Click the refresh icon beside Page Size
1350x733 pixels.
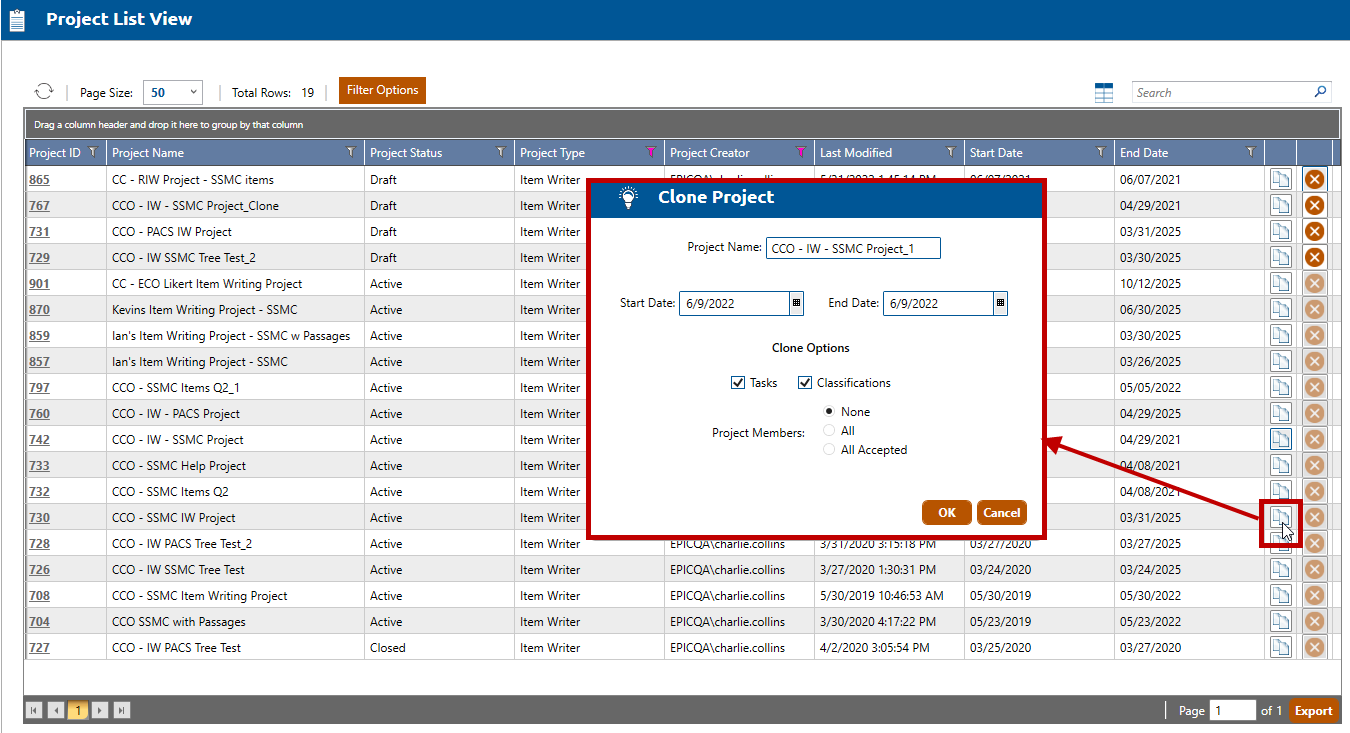click(x=44, y=91)
